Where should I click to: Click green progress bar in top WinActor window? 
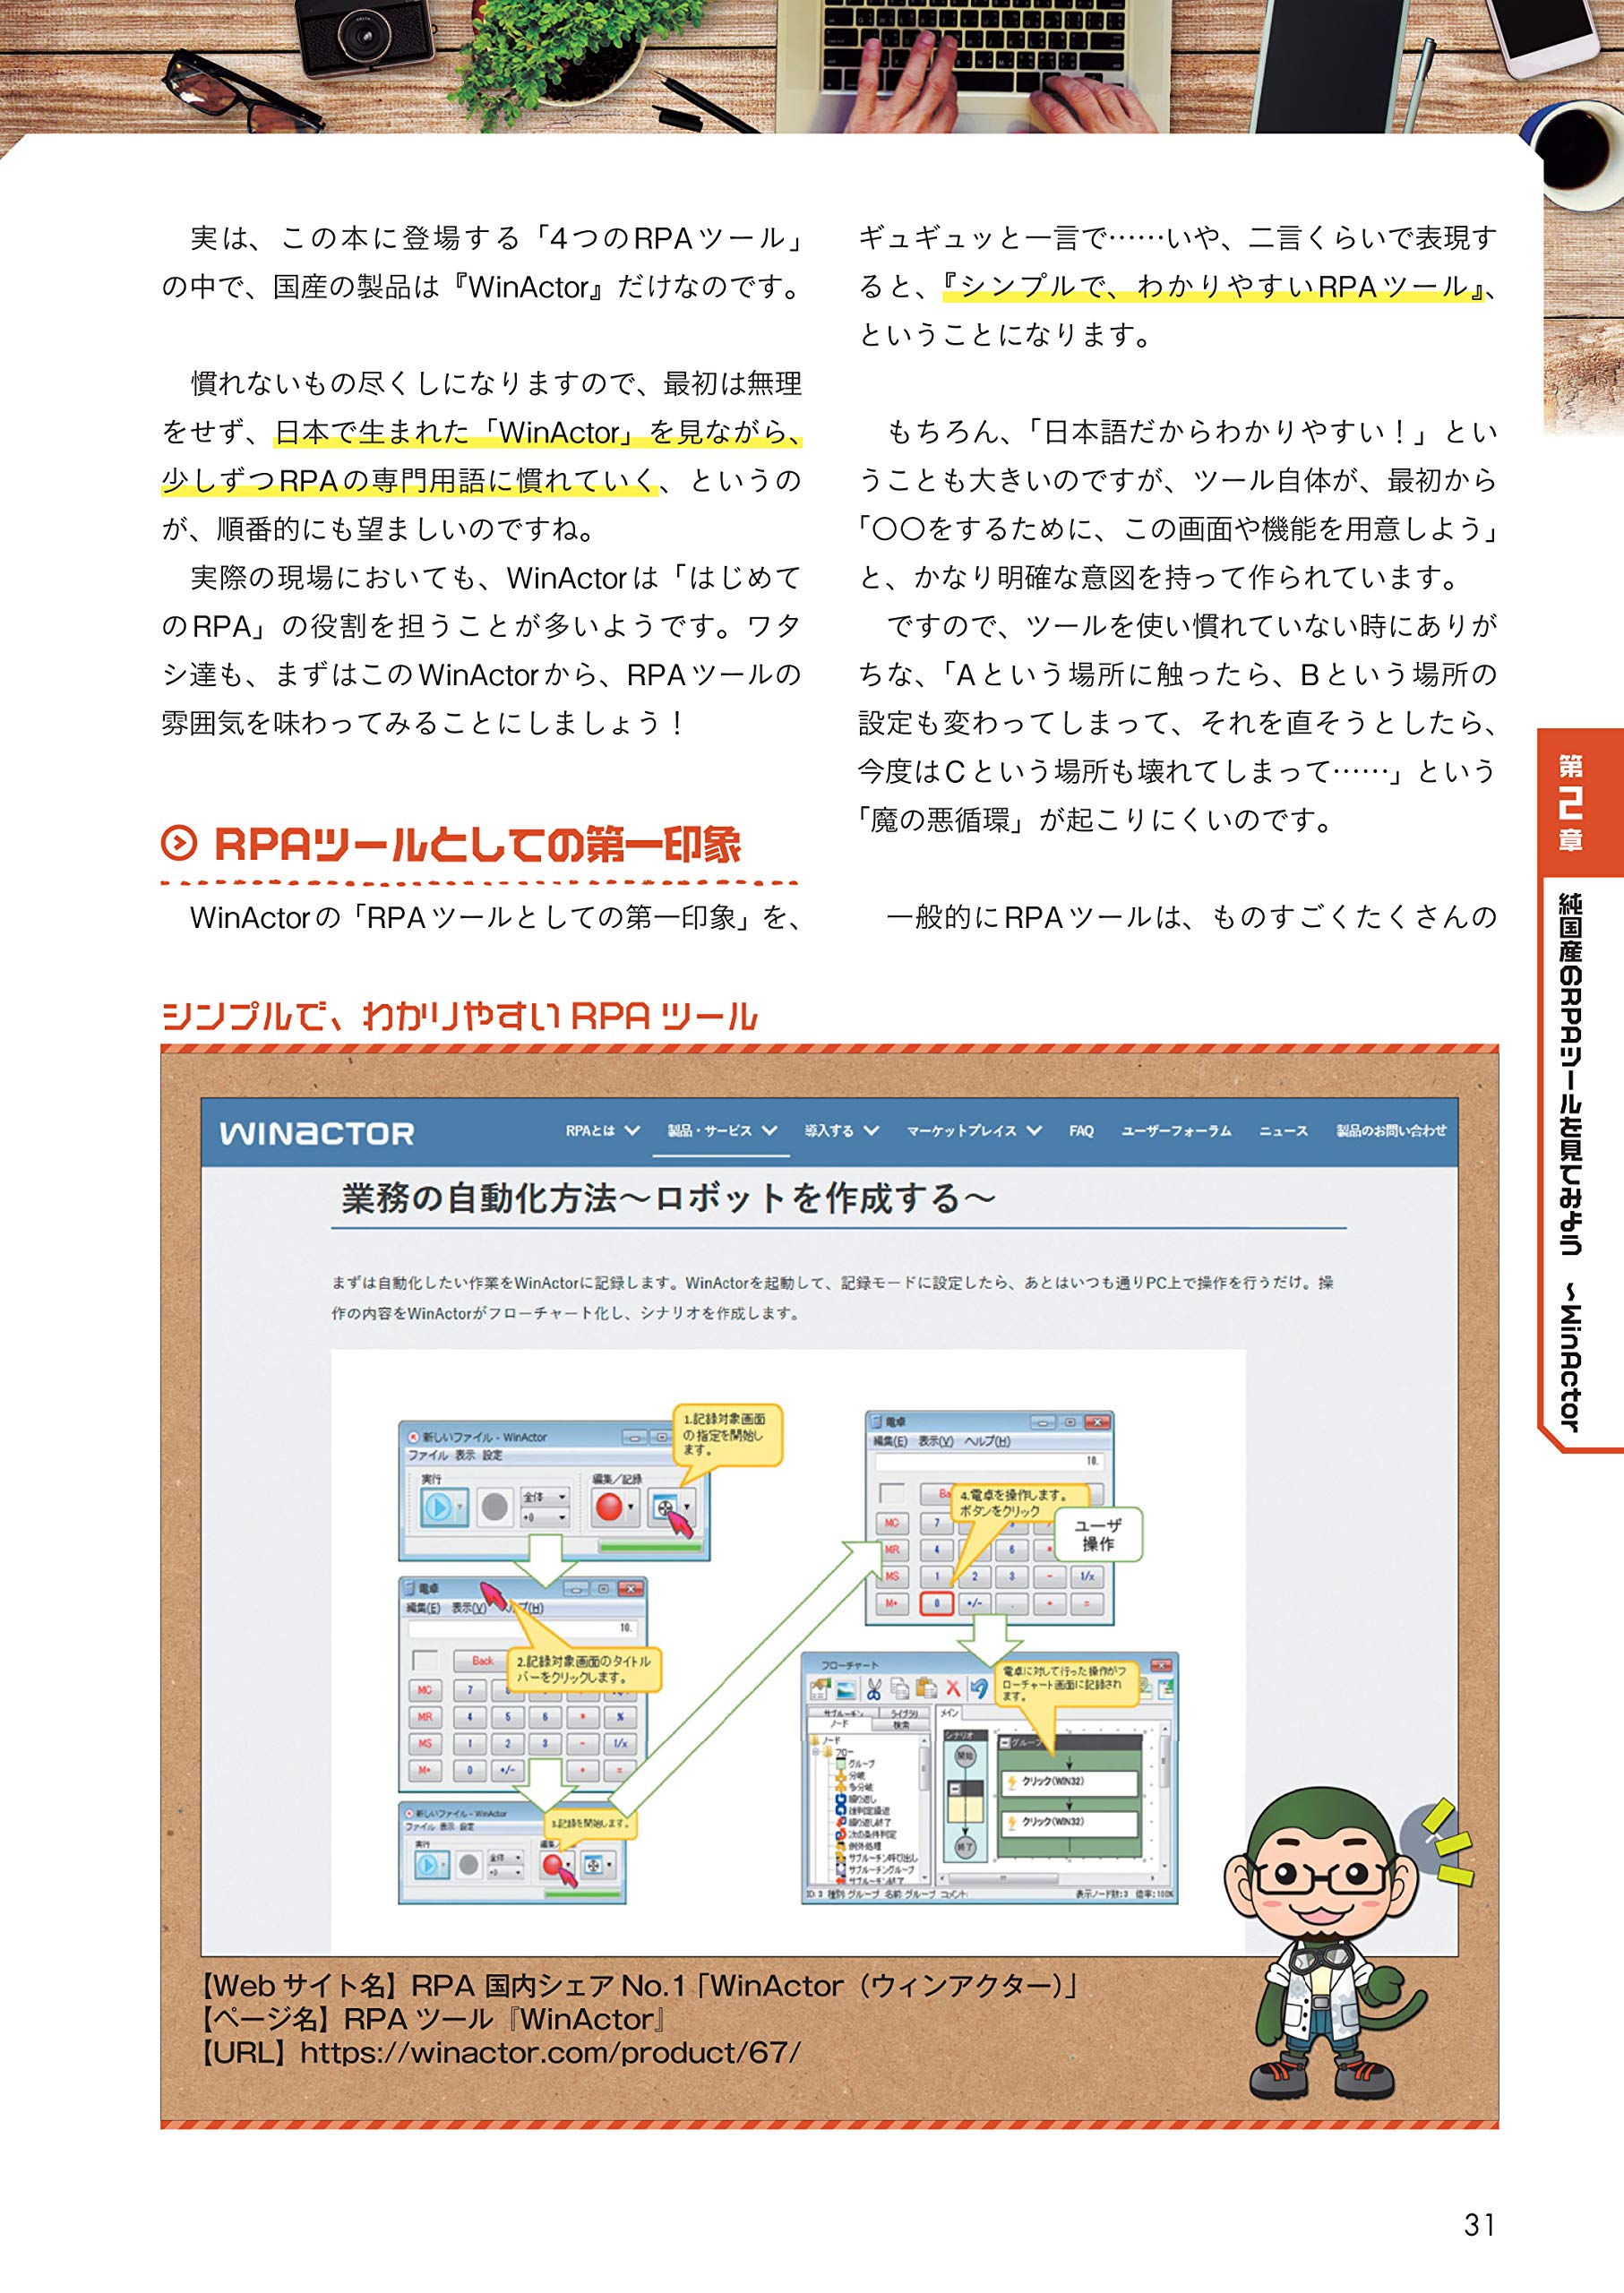point(651,1546)
